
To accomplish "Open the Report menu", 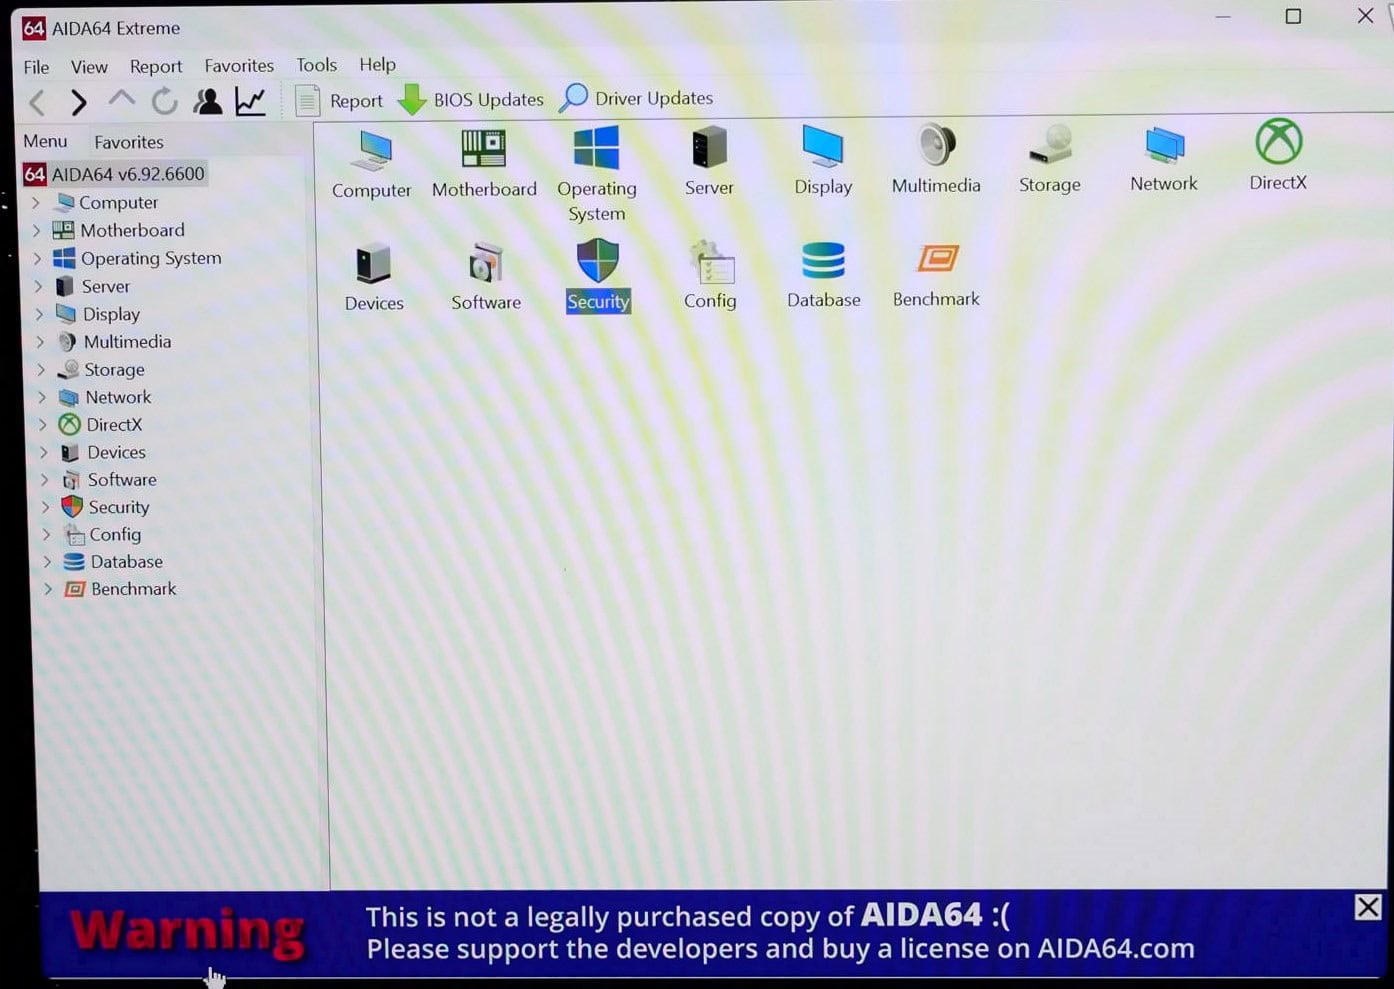I will coord(156,66).
